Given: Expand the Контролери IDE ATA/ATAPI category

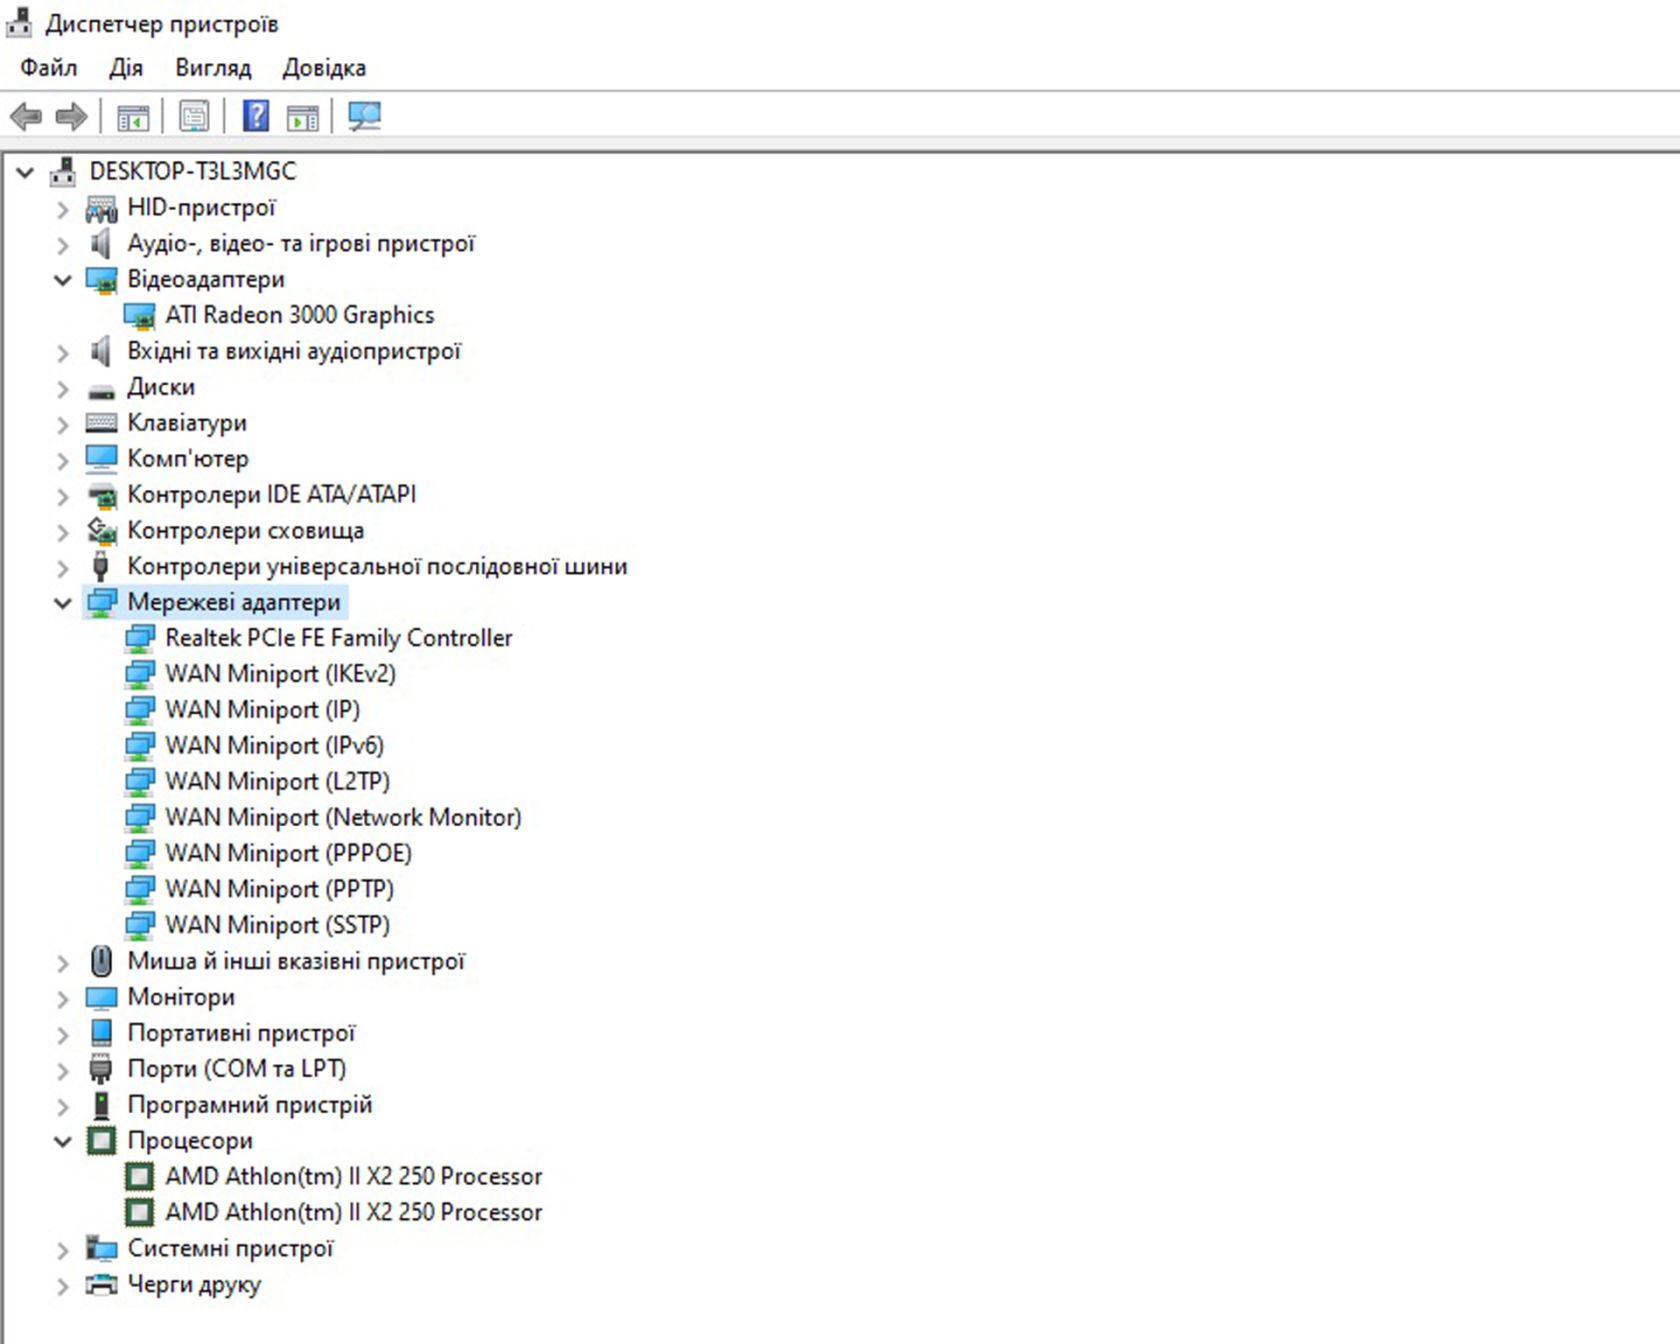Looking at the screenshot, I should [63, 496].
